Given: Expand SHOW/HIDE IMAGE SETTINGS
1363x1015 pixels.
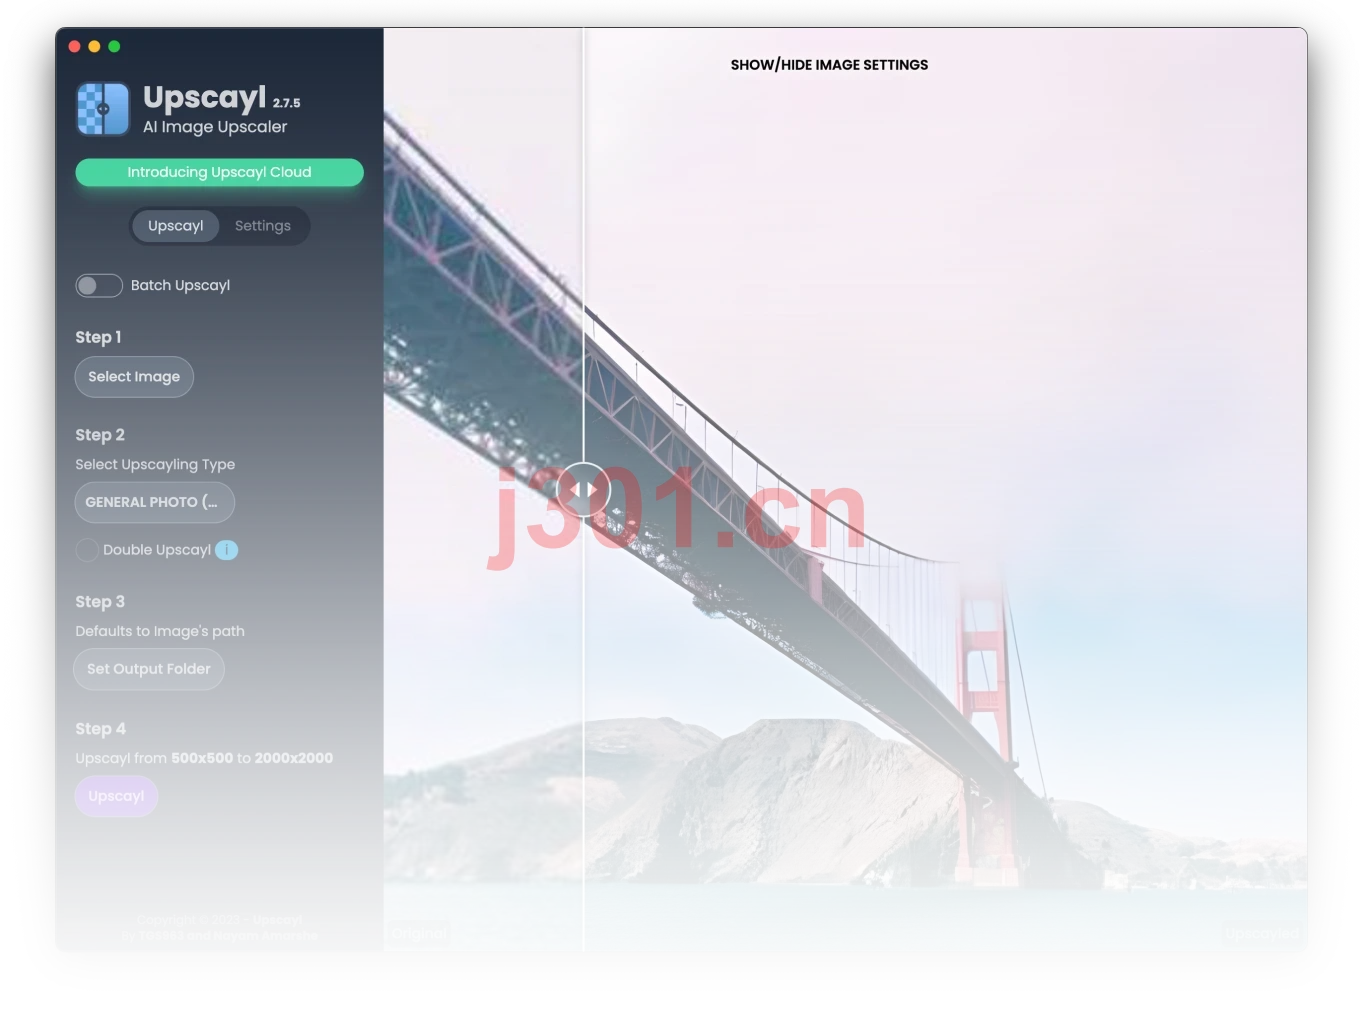Looking at the screenshot, I should [829, 65].
